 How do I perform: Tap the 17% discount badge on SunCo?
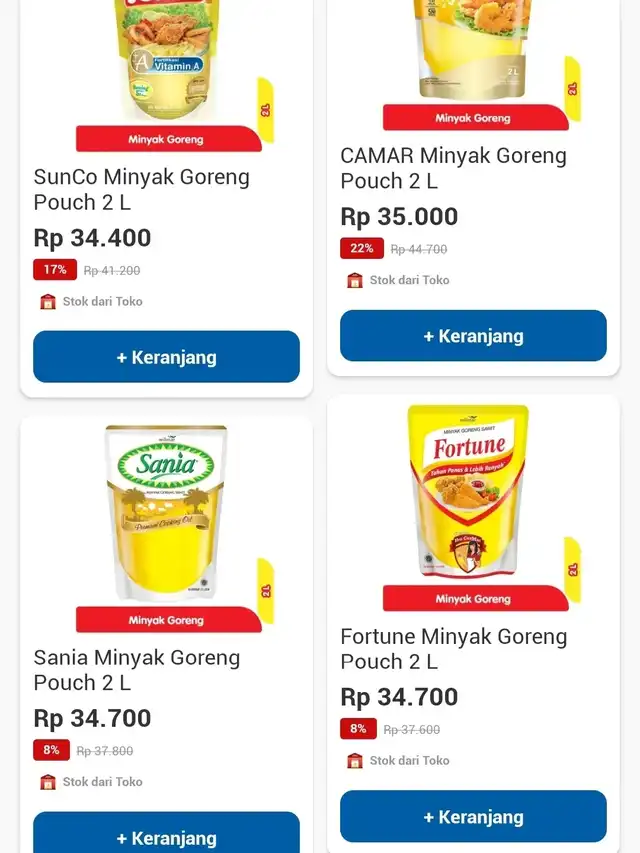tap(55, 270)
